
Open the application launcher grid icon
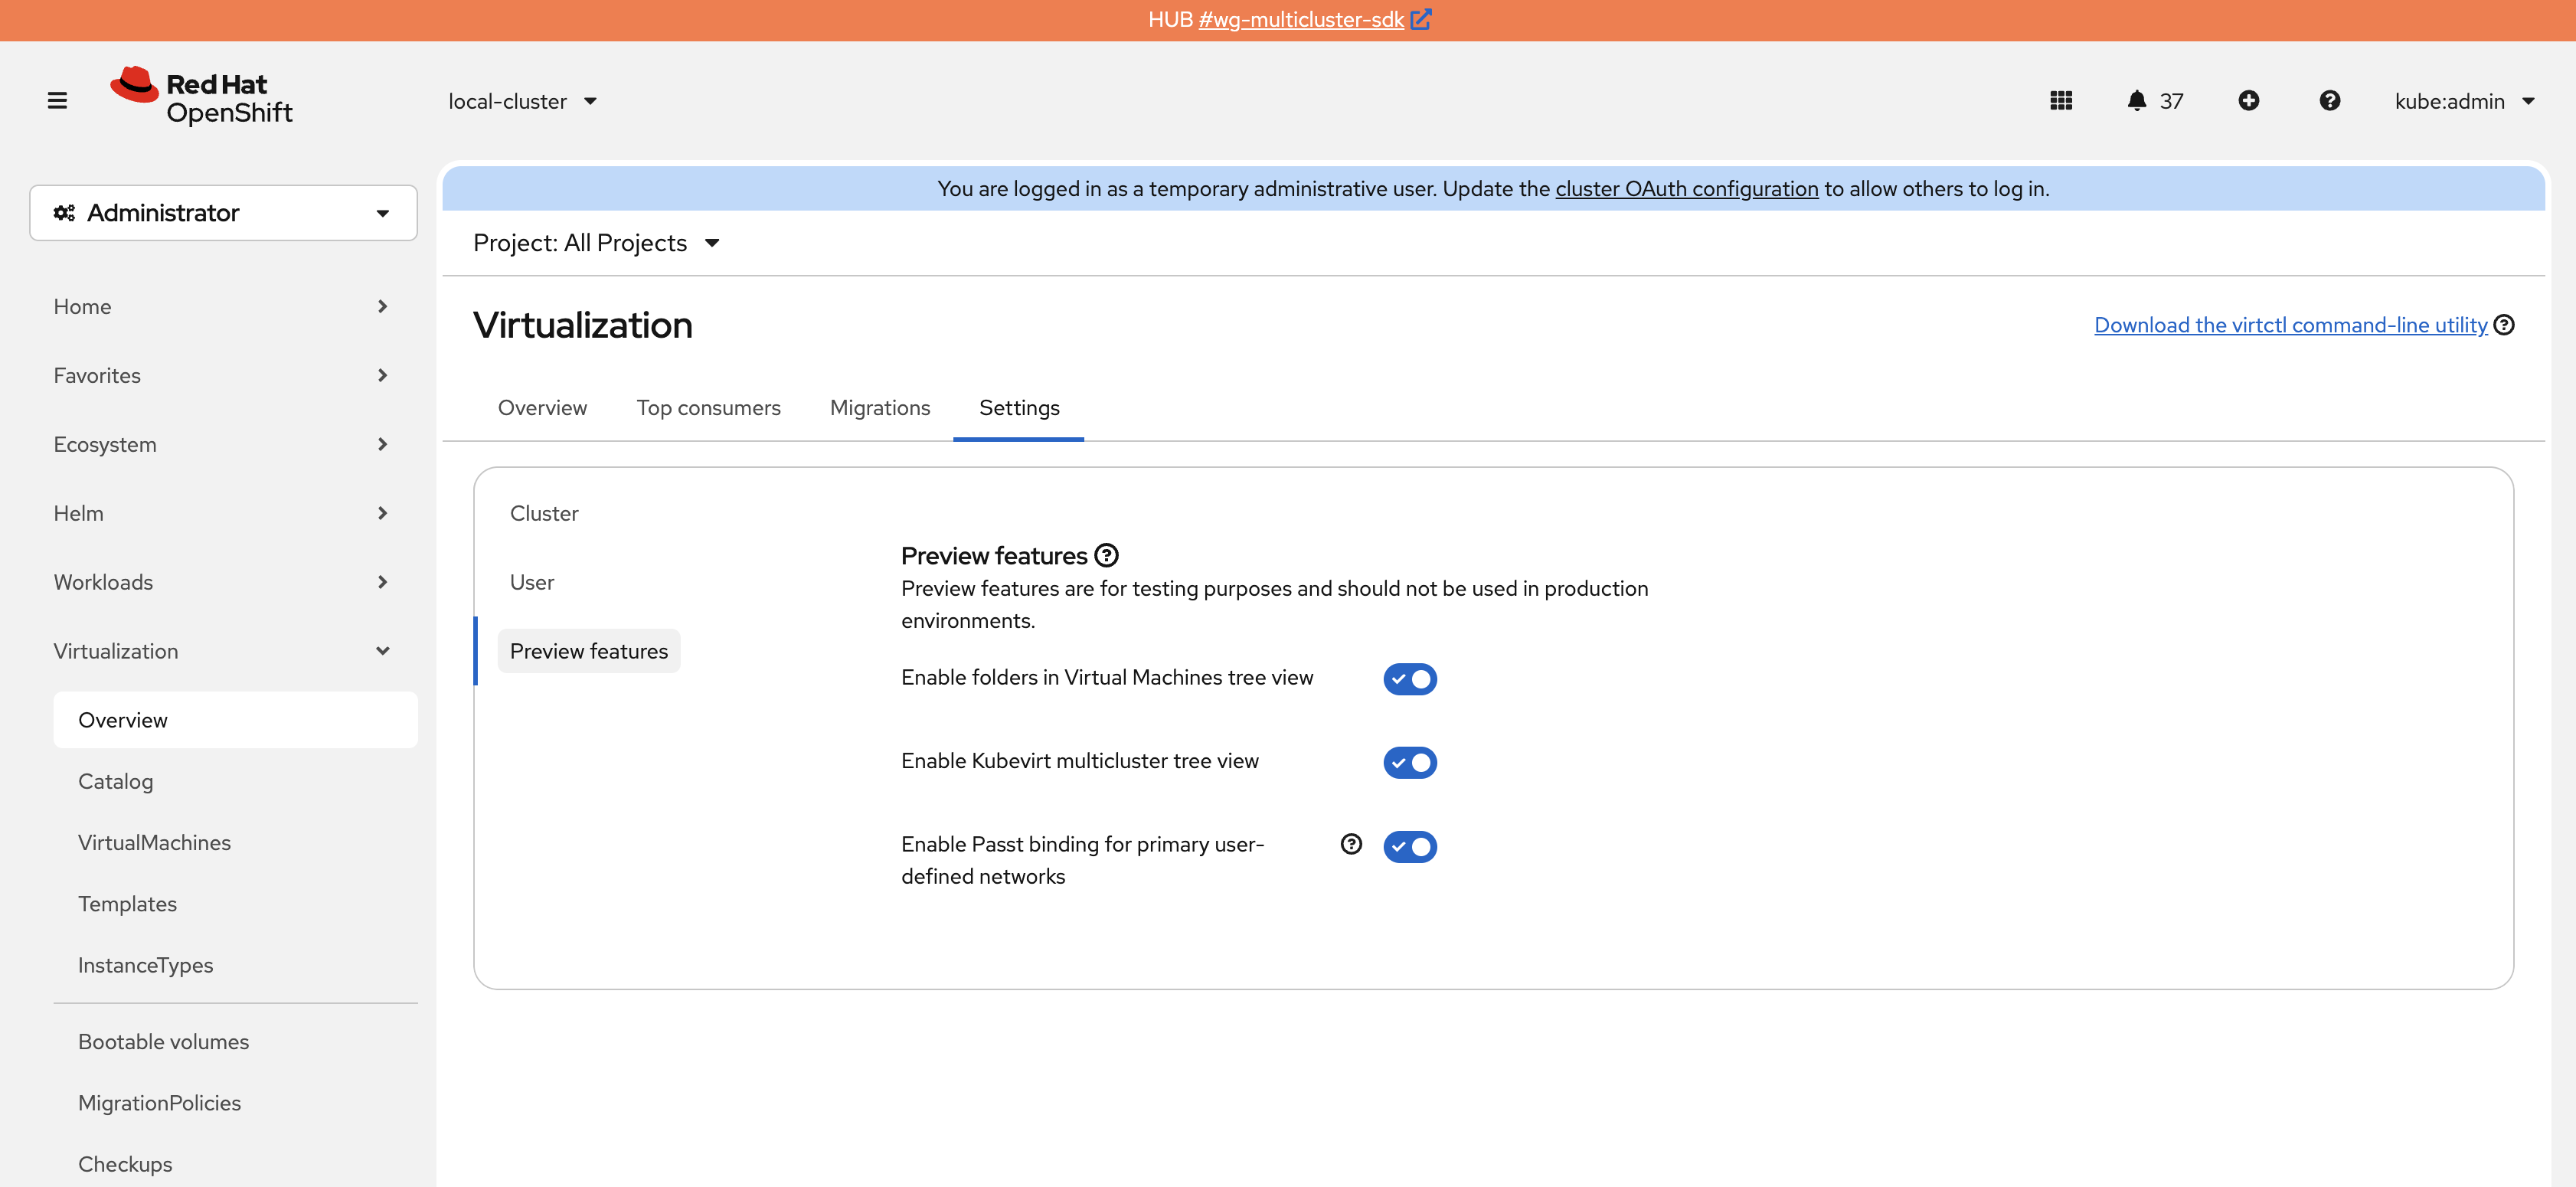(2060, 101)
